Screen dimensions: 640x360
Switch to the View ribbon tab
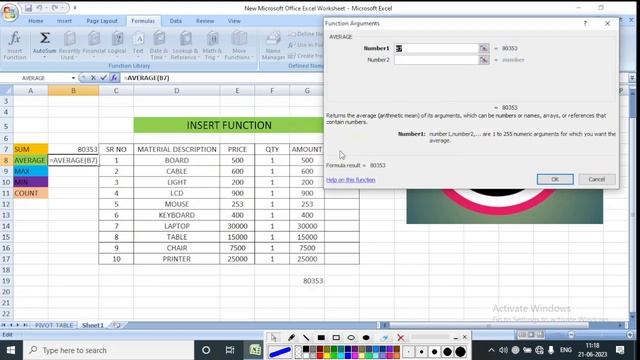click(234, 21)
